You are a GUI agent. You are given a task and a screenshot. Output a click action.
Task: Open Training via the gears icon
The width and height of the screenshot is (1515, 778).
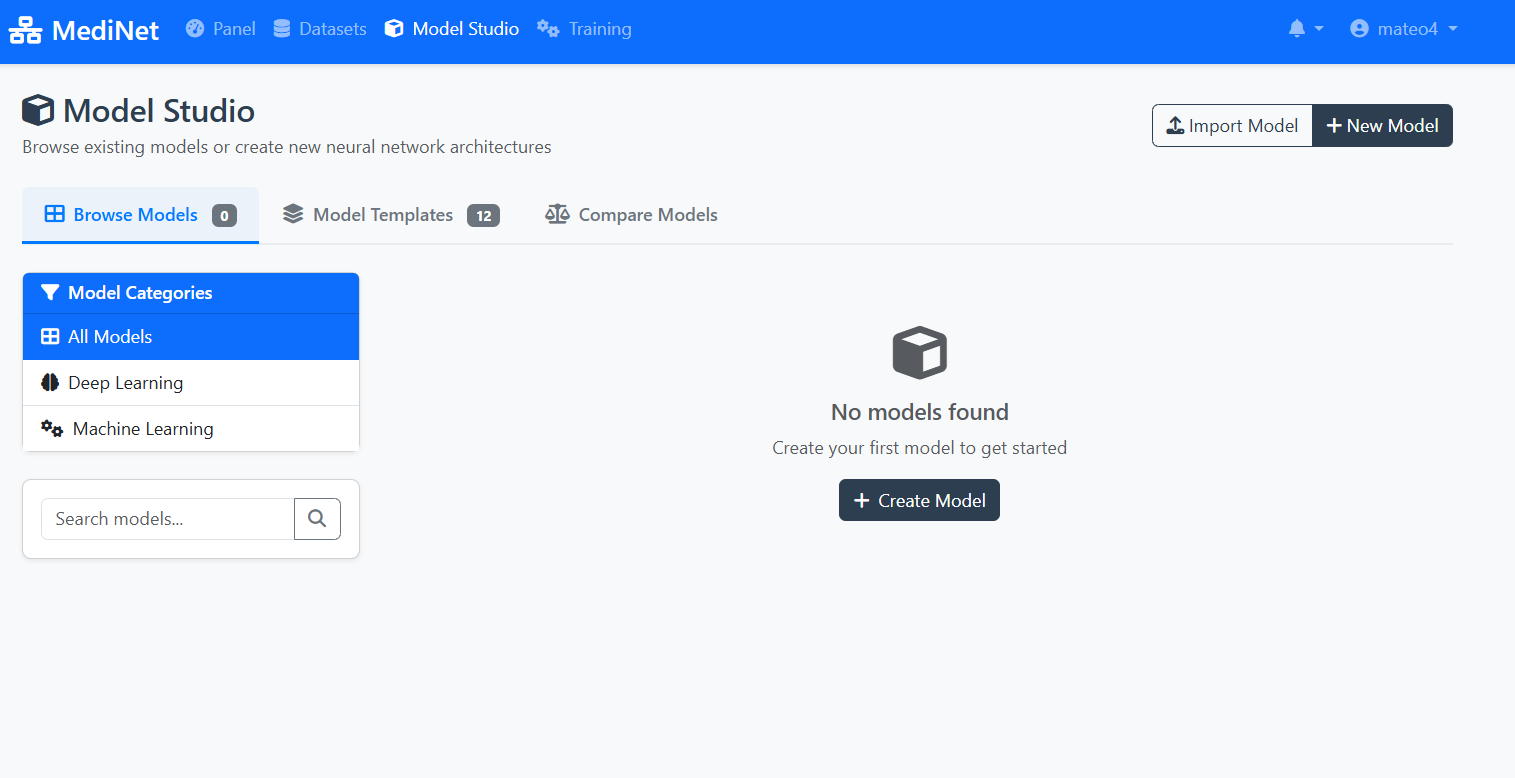[547, 29]
